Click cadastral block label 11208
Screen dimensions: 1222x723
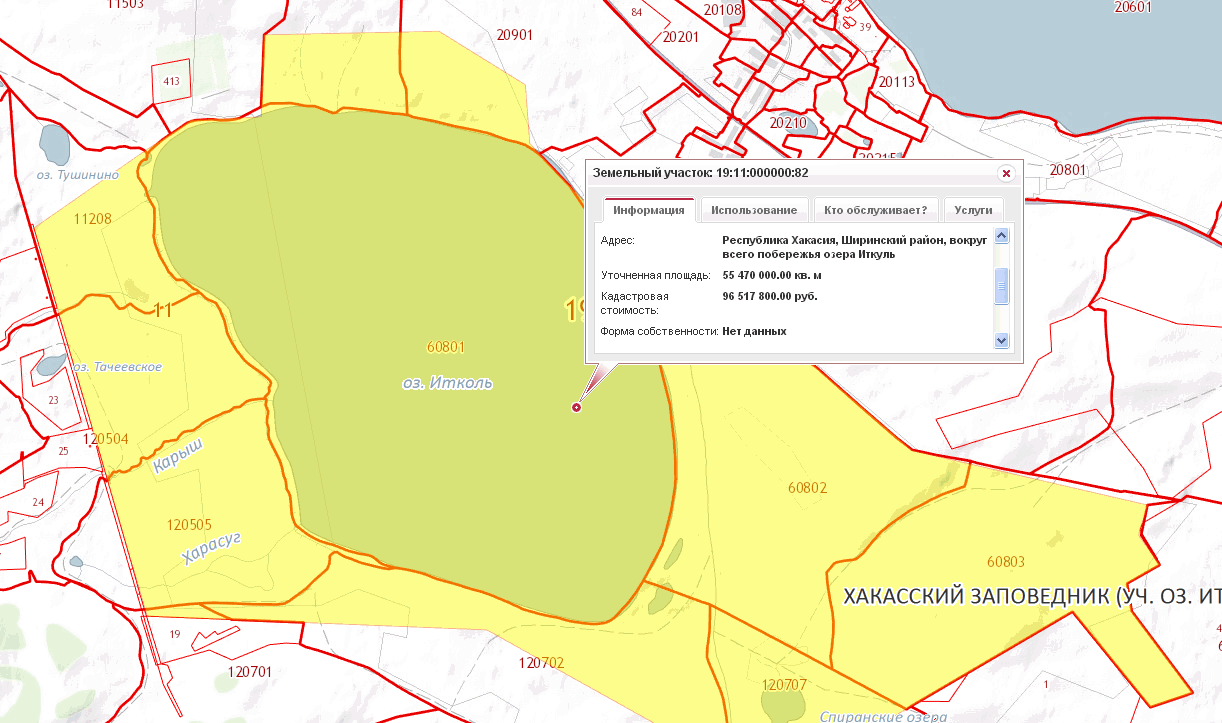click(93, 218)
